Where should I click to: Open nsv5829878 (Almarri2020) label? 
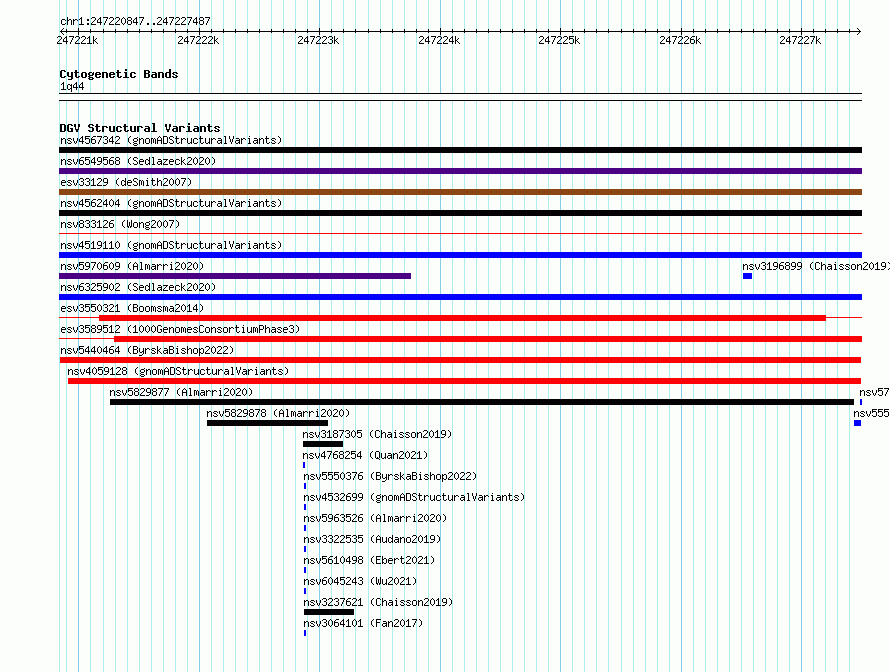click(278, 413)
